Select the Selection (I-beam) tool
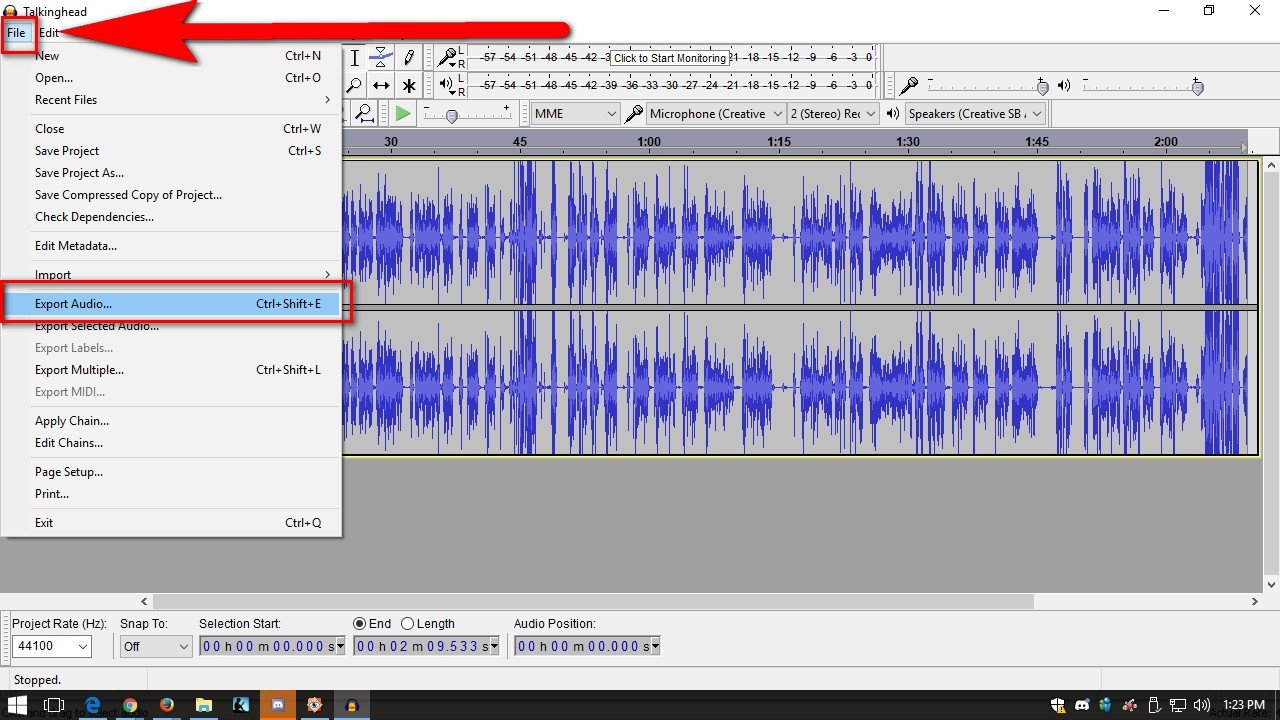 click(x=354, y=58)
